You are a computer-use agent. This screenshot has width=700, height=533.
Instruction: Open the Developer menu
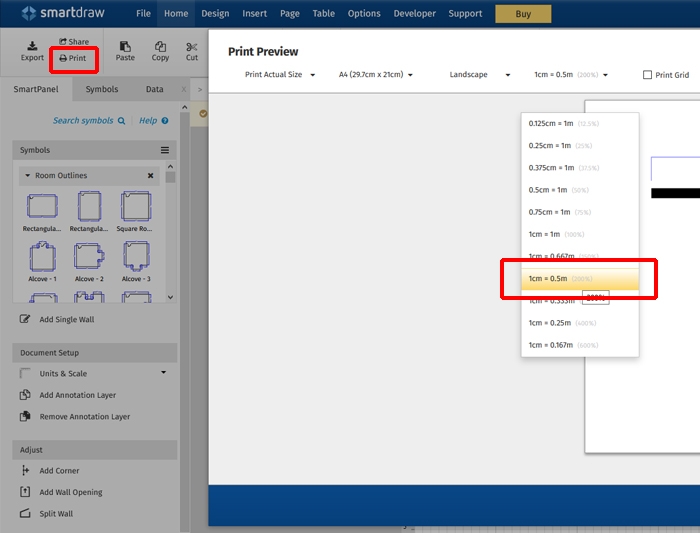coord(415,13)
